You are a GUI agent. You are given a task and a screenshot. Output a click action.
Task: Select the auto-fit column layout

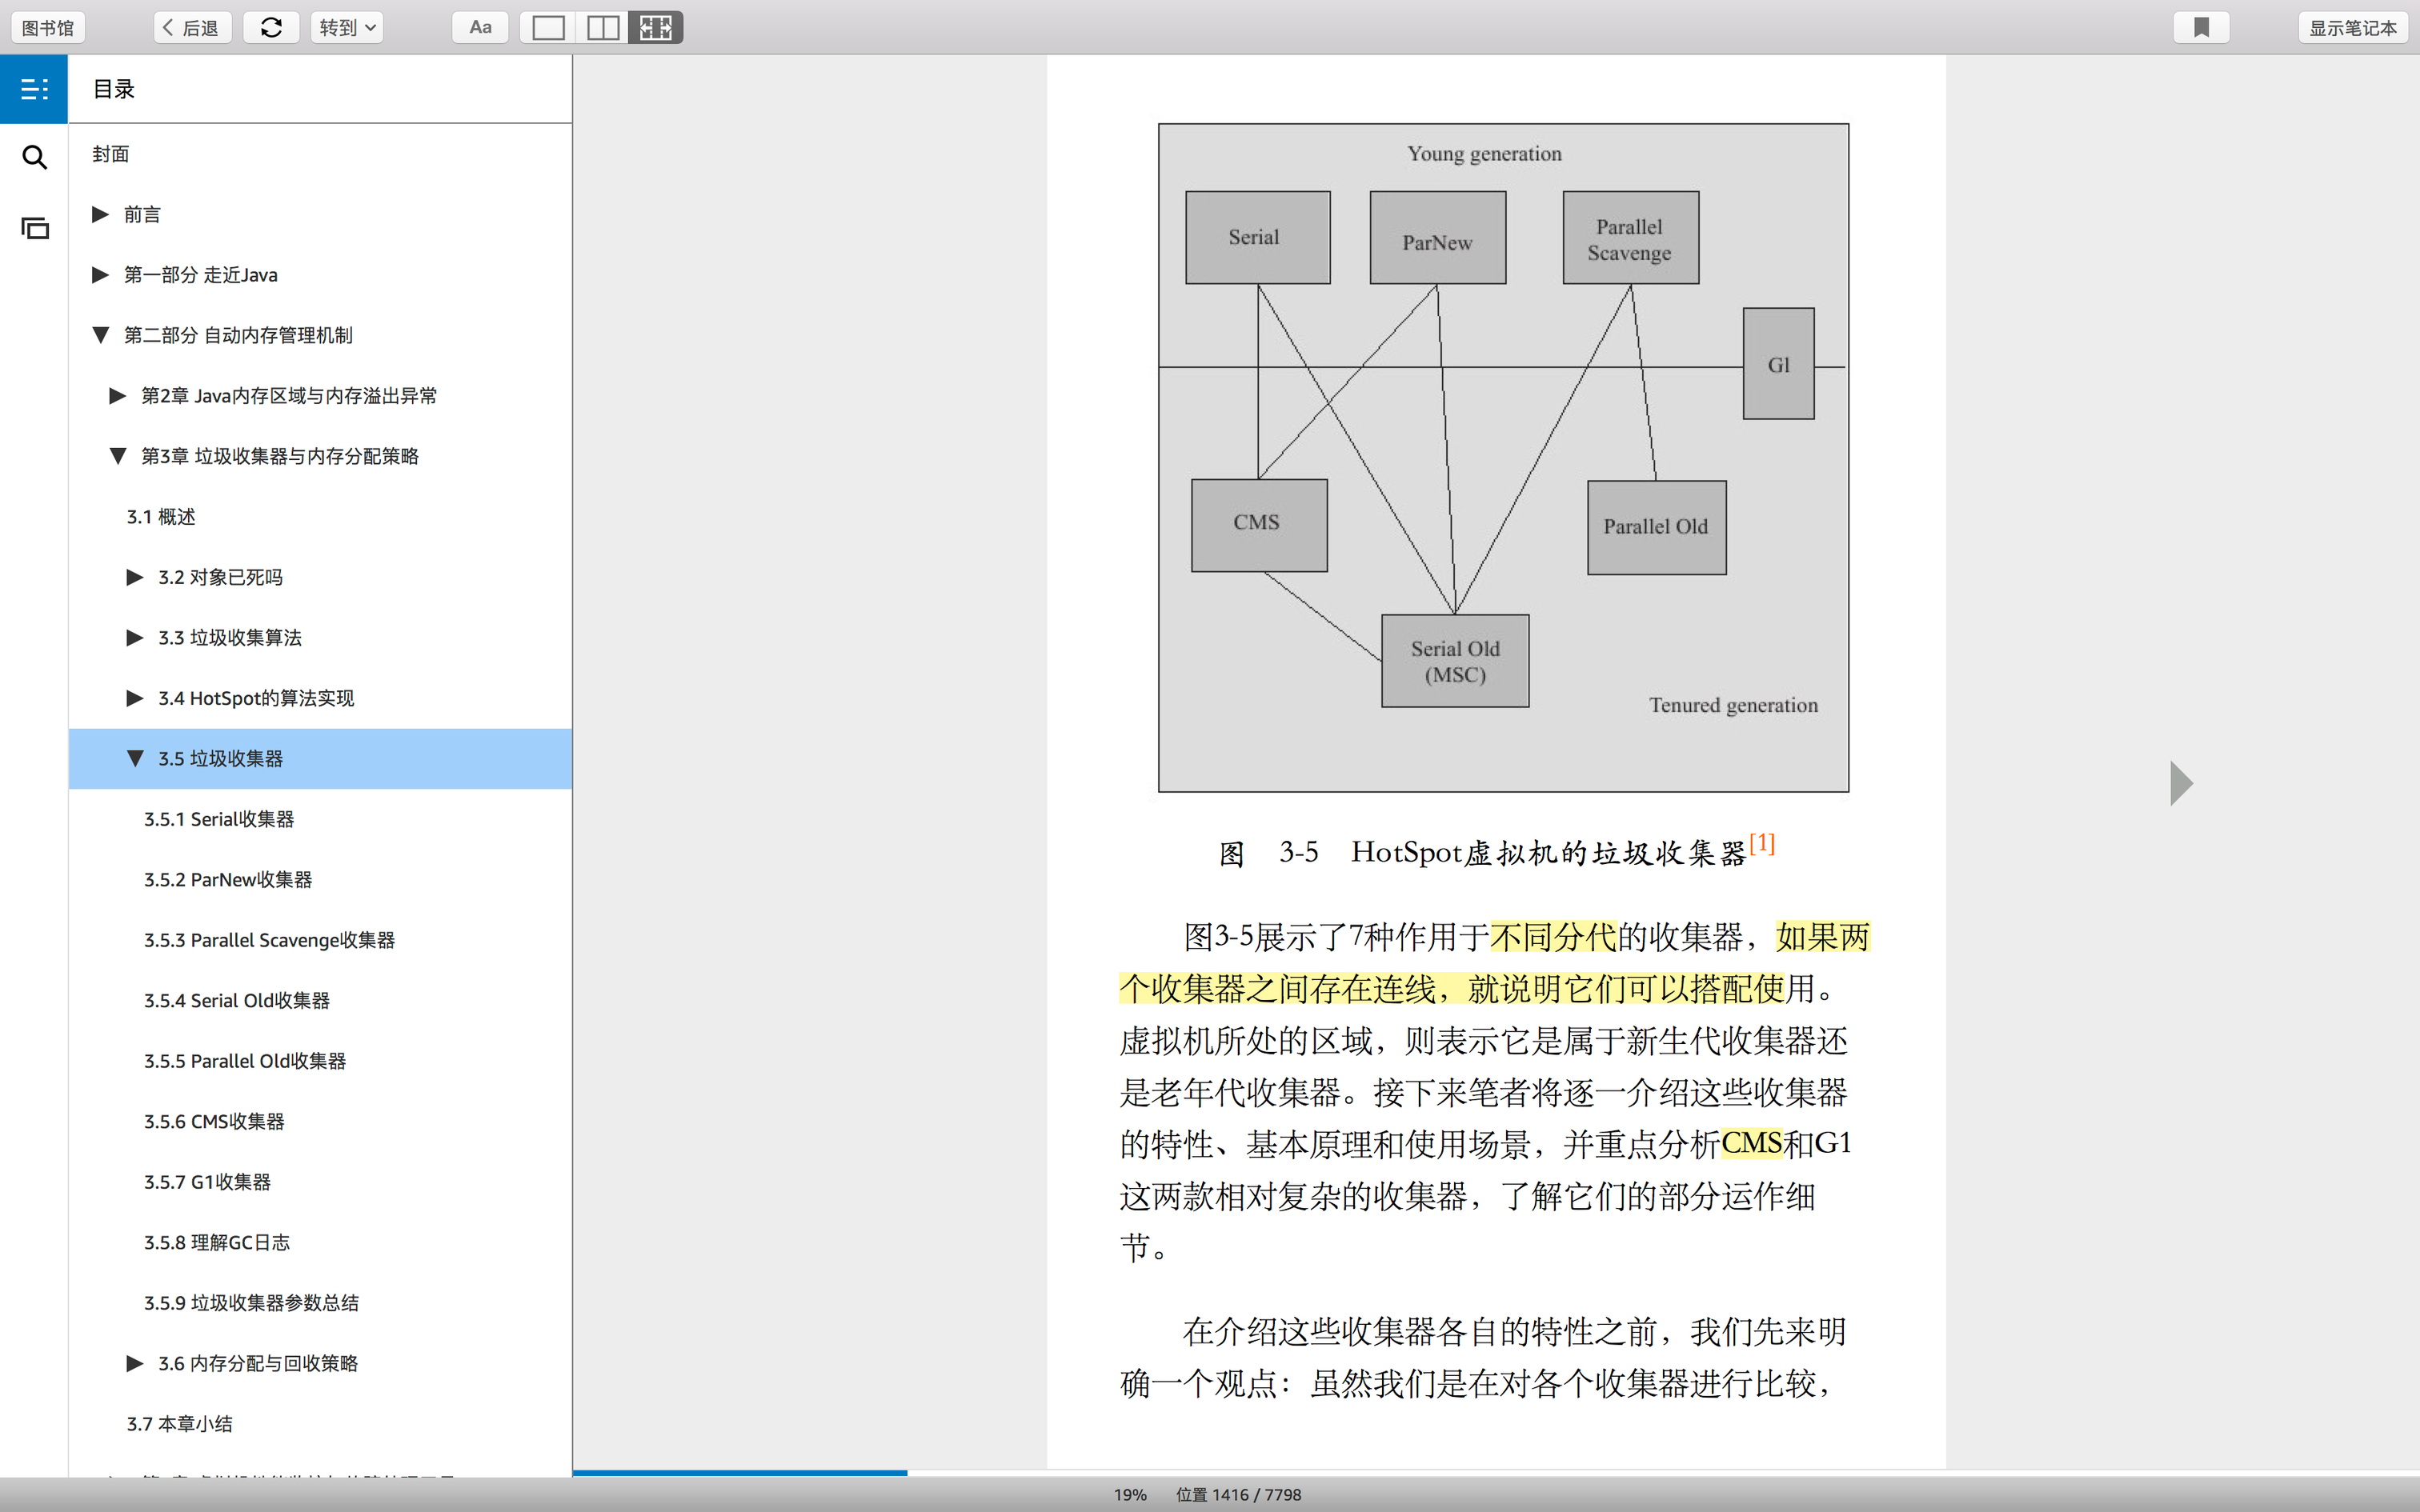(x=656, y=27)
